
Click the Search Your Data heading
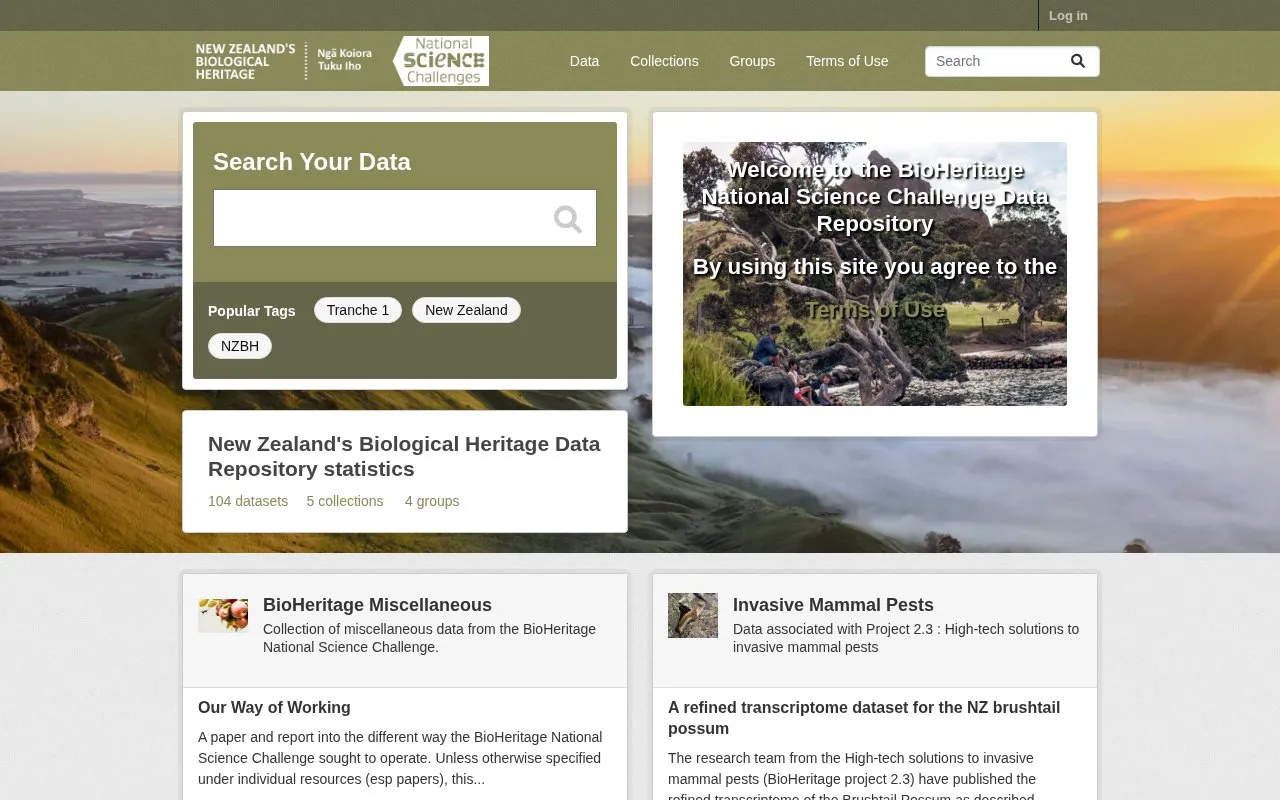(x=312, y=162)
